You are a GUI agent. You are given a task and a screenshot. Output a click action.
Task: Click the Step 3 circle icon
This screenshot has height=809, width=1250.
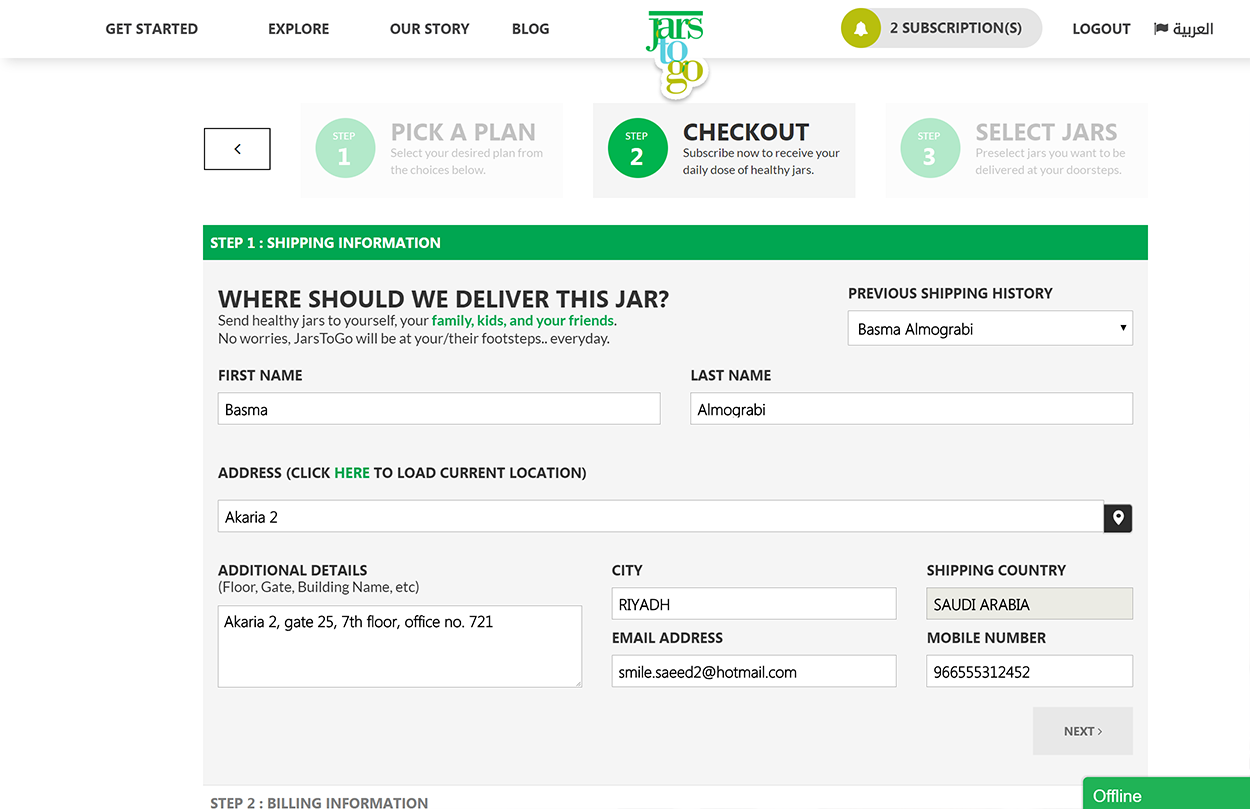click(930, 148)
